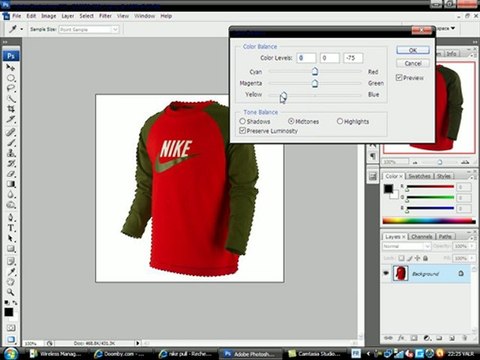Open the Filter menu
Viewport: 480px width, 360px height.
pos(105,16)
